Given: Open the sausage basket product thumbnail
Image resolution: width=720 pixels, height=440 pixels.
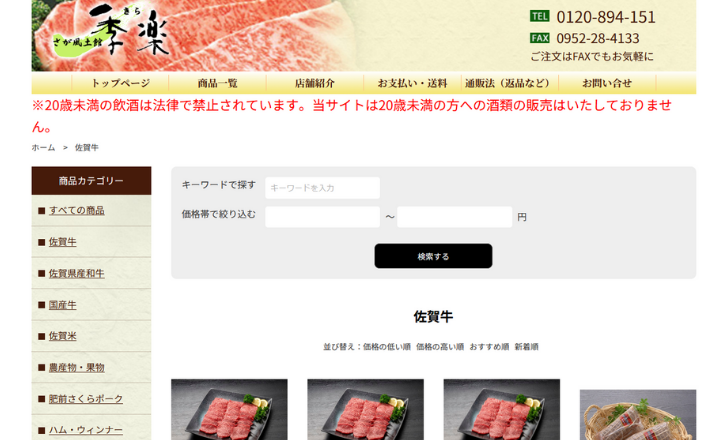Looking at the screenshot, I should [638, 415].
